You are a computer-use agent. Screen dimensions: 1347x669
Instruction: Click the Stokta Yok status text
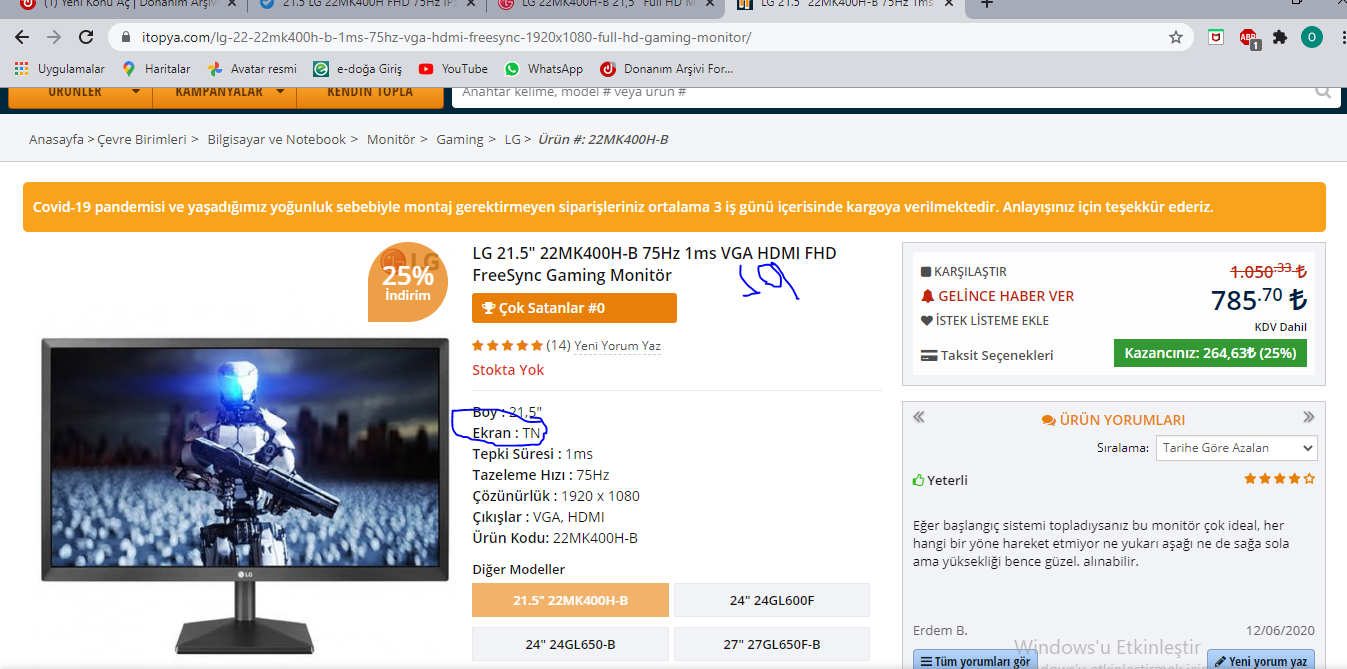[x=508, y=370]
